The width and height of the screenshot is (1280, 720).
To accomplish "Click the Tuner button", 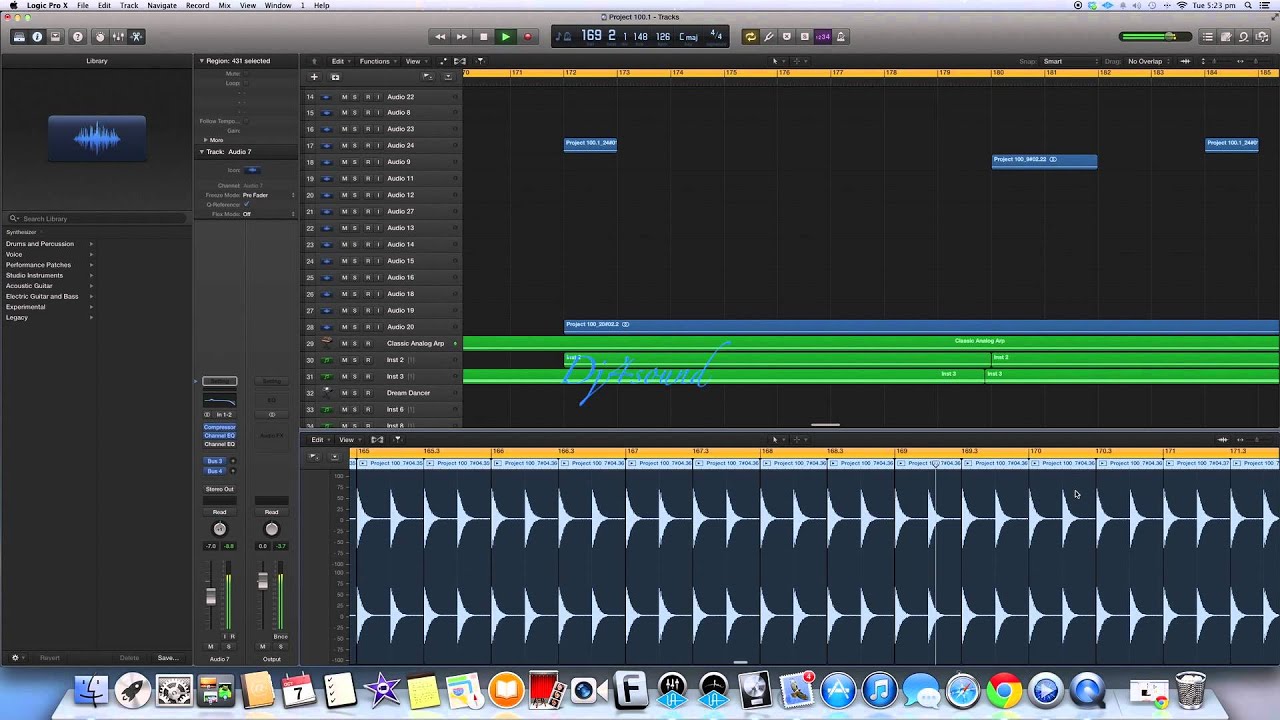I will click(x=768, y=37).
